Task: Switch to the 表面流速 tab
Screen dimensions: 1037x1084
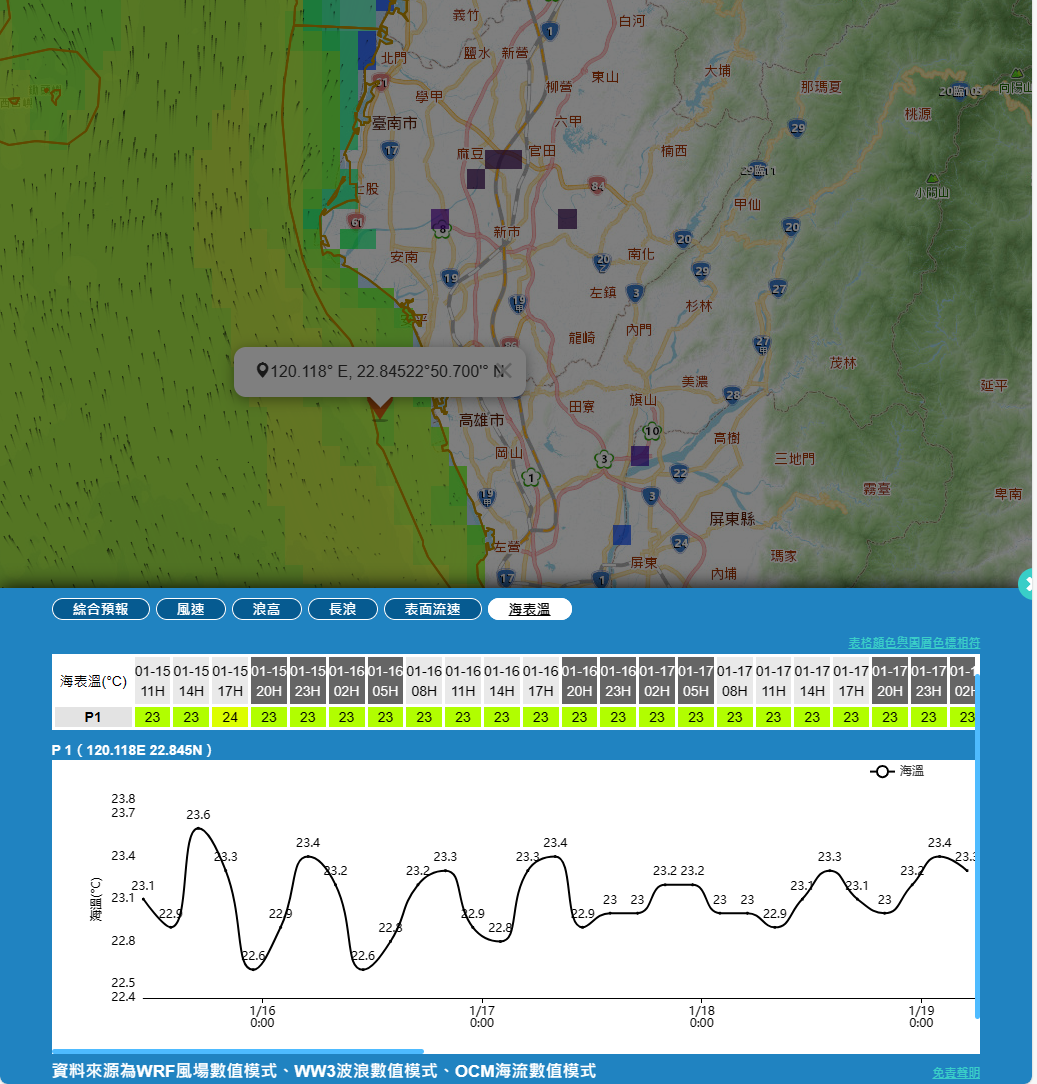Action: pos(432,609)
